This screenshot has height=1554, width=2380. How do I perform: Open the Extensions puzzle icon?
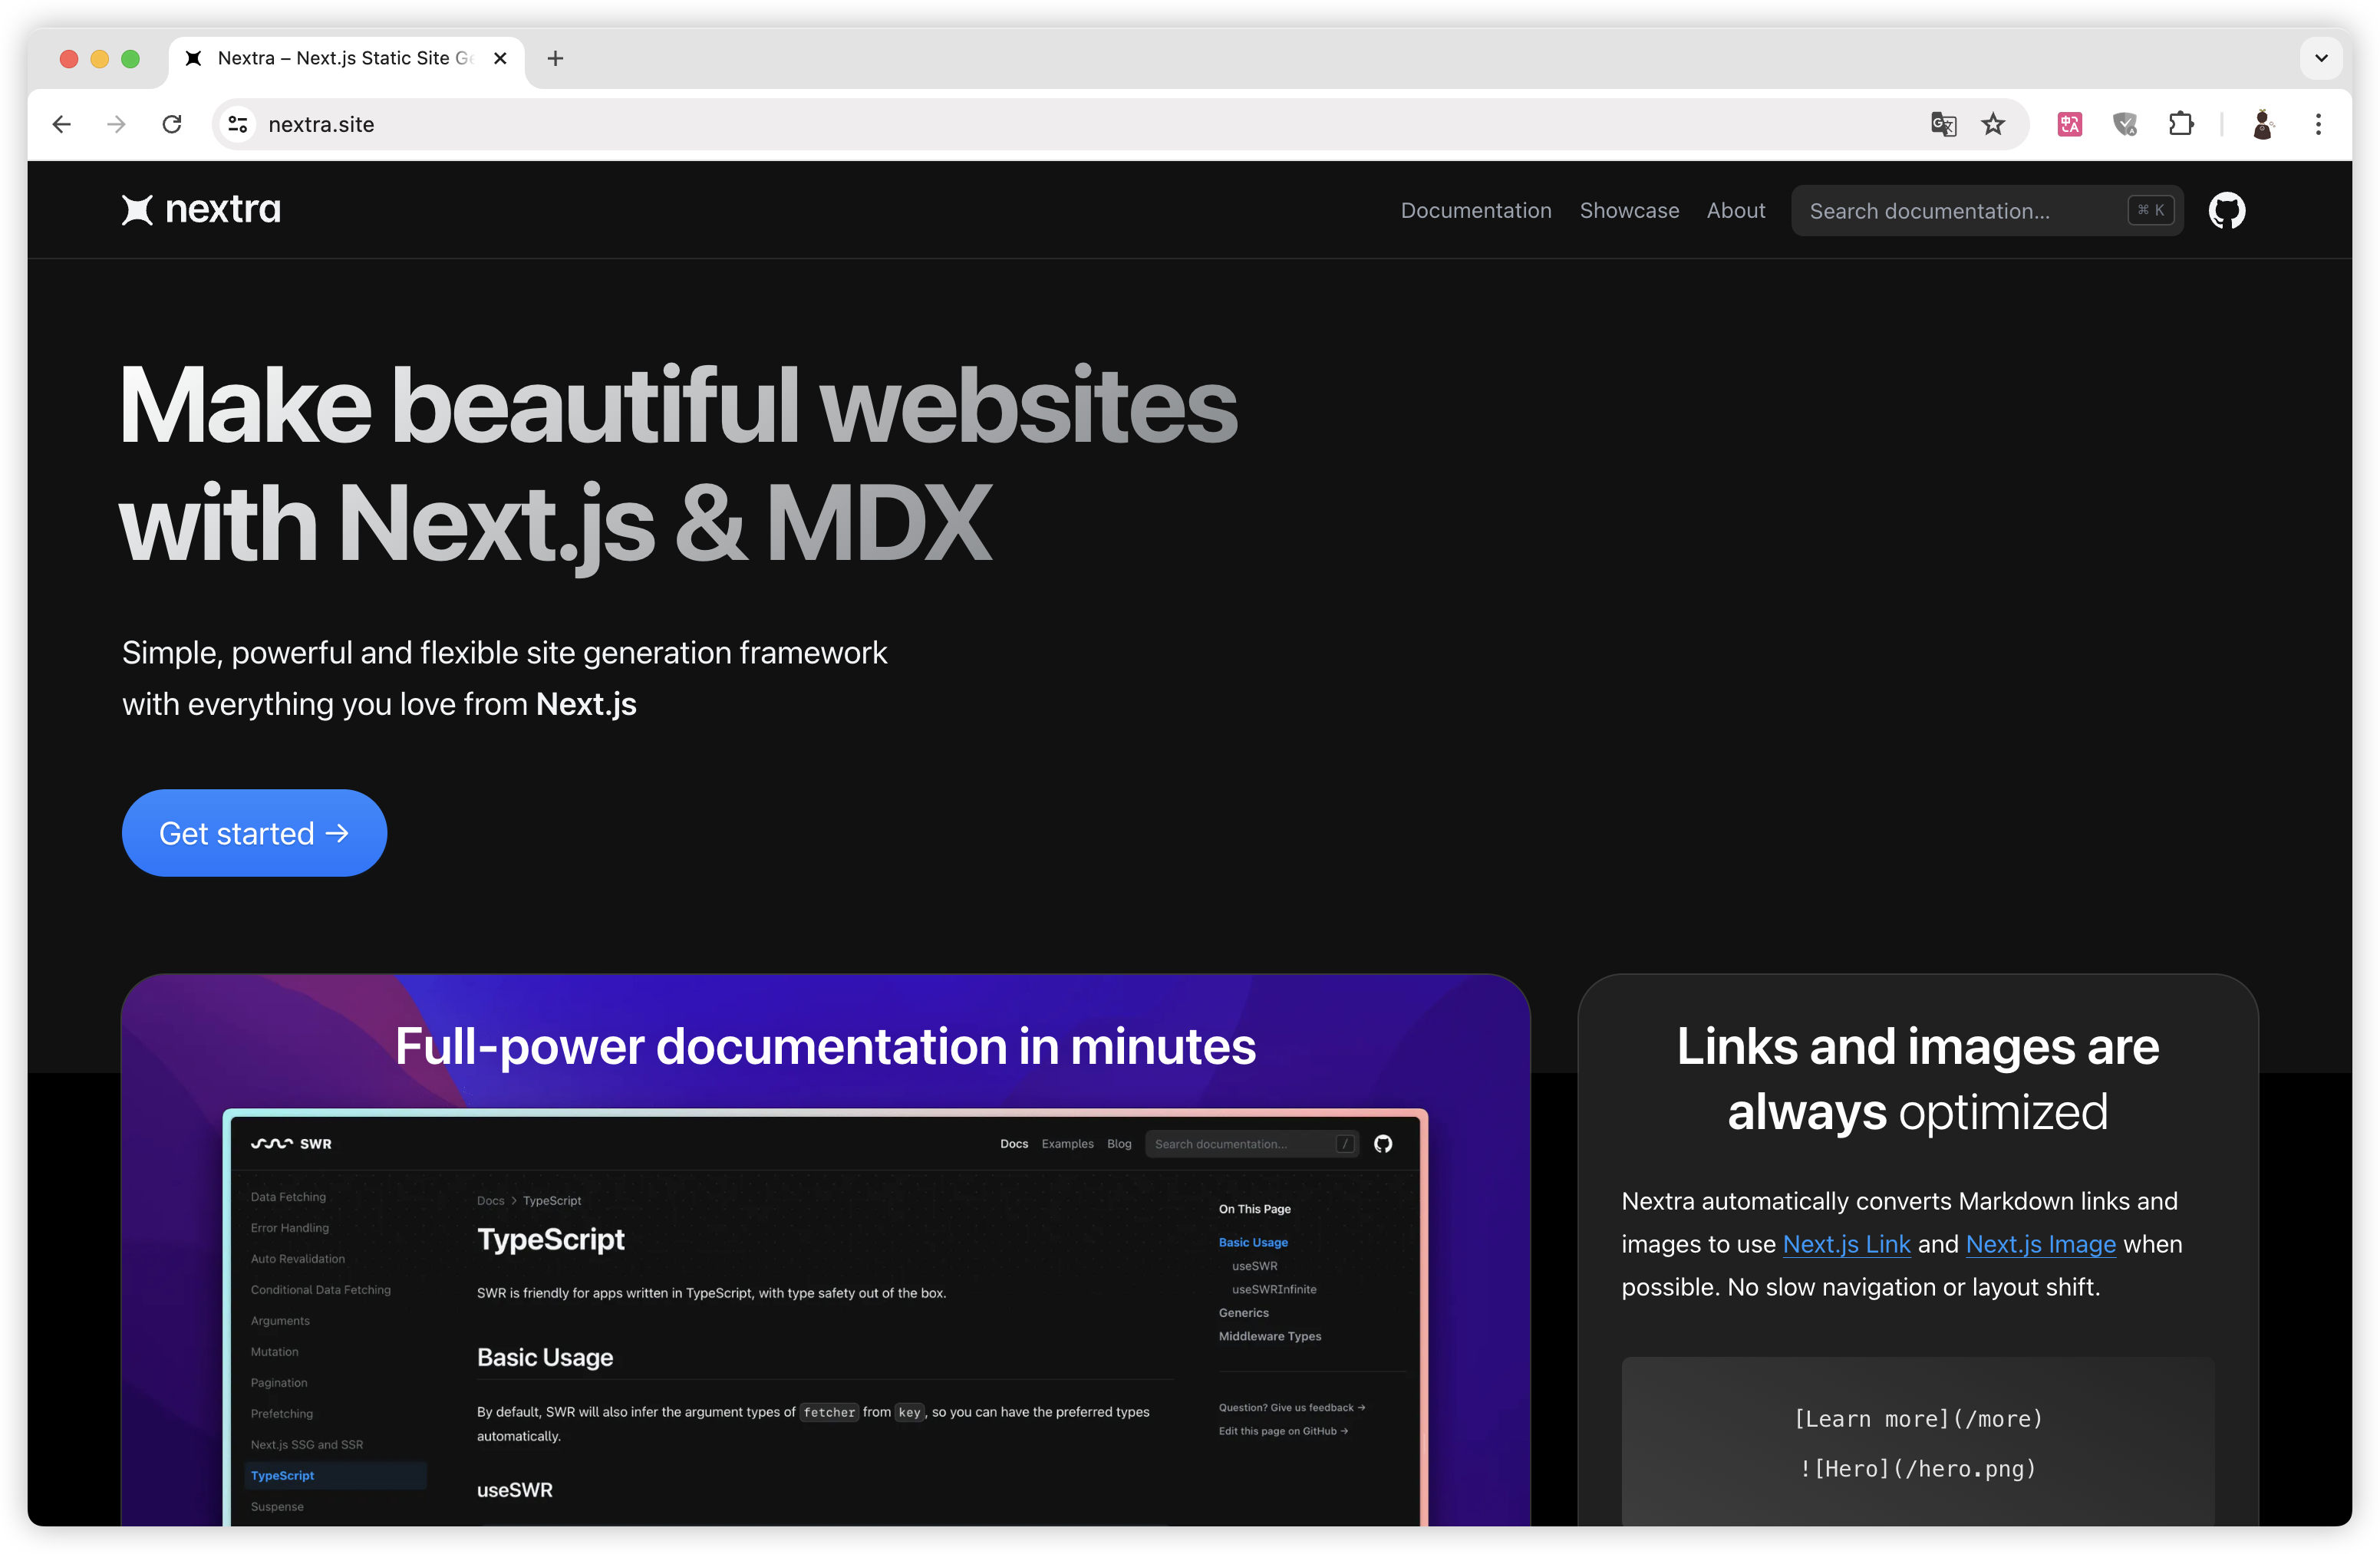point(2180,124)
